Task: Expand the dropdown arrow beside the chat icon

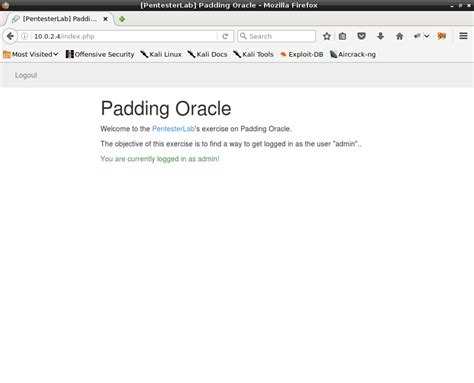Action: click(427, 36)
